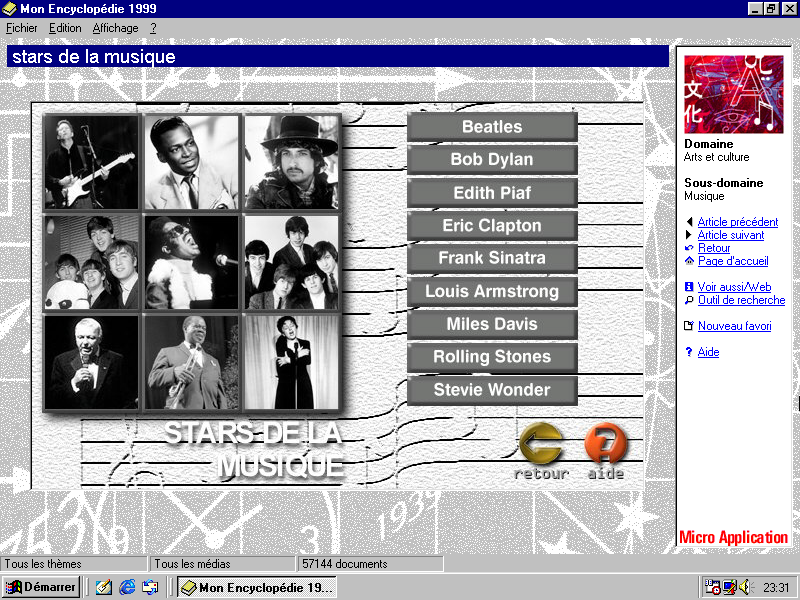Click the Tous les médias status field
This screenshot has width=800, height=600.
click(221, 564)
